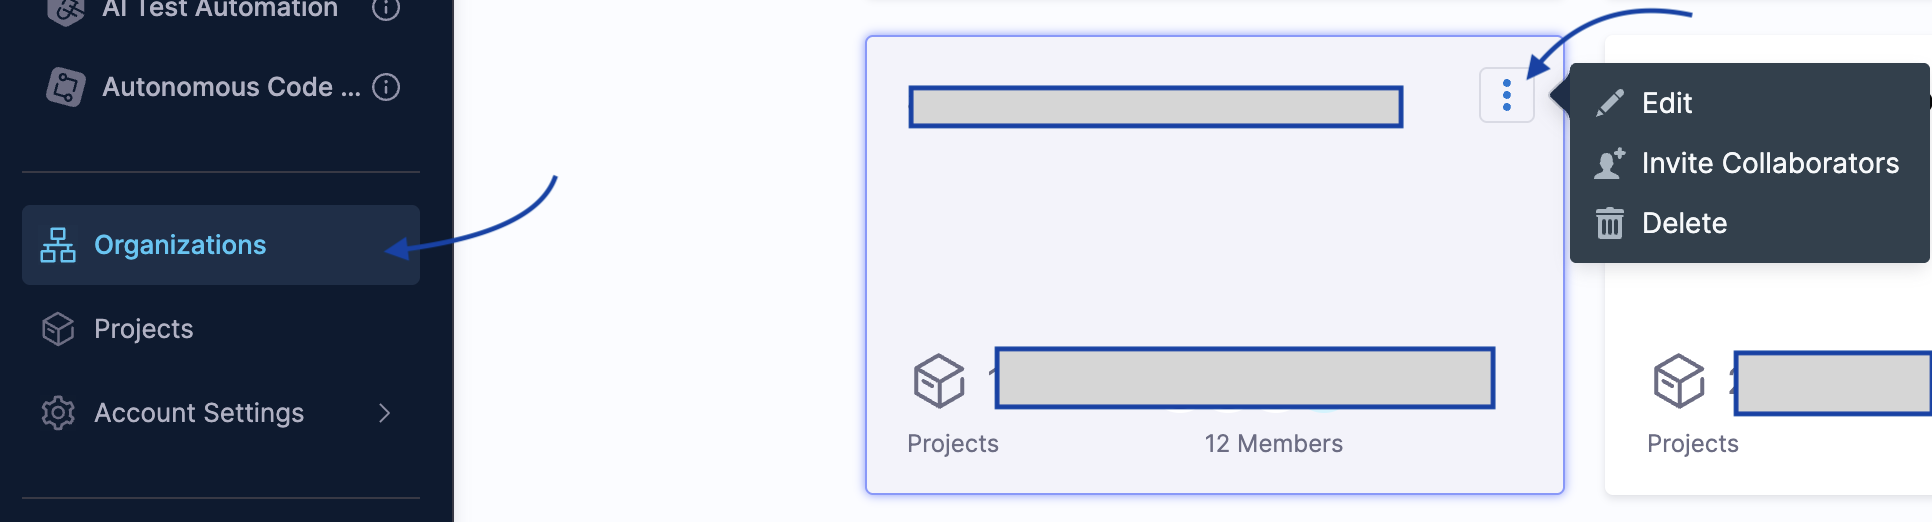Click the cube icon in the first organization card
Screen dimensions: 1932x522
(x=938, y=380)
